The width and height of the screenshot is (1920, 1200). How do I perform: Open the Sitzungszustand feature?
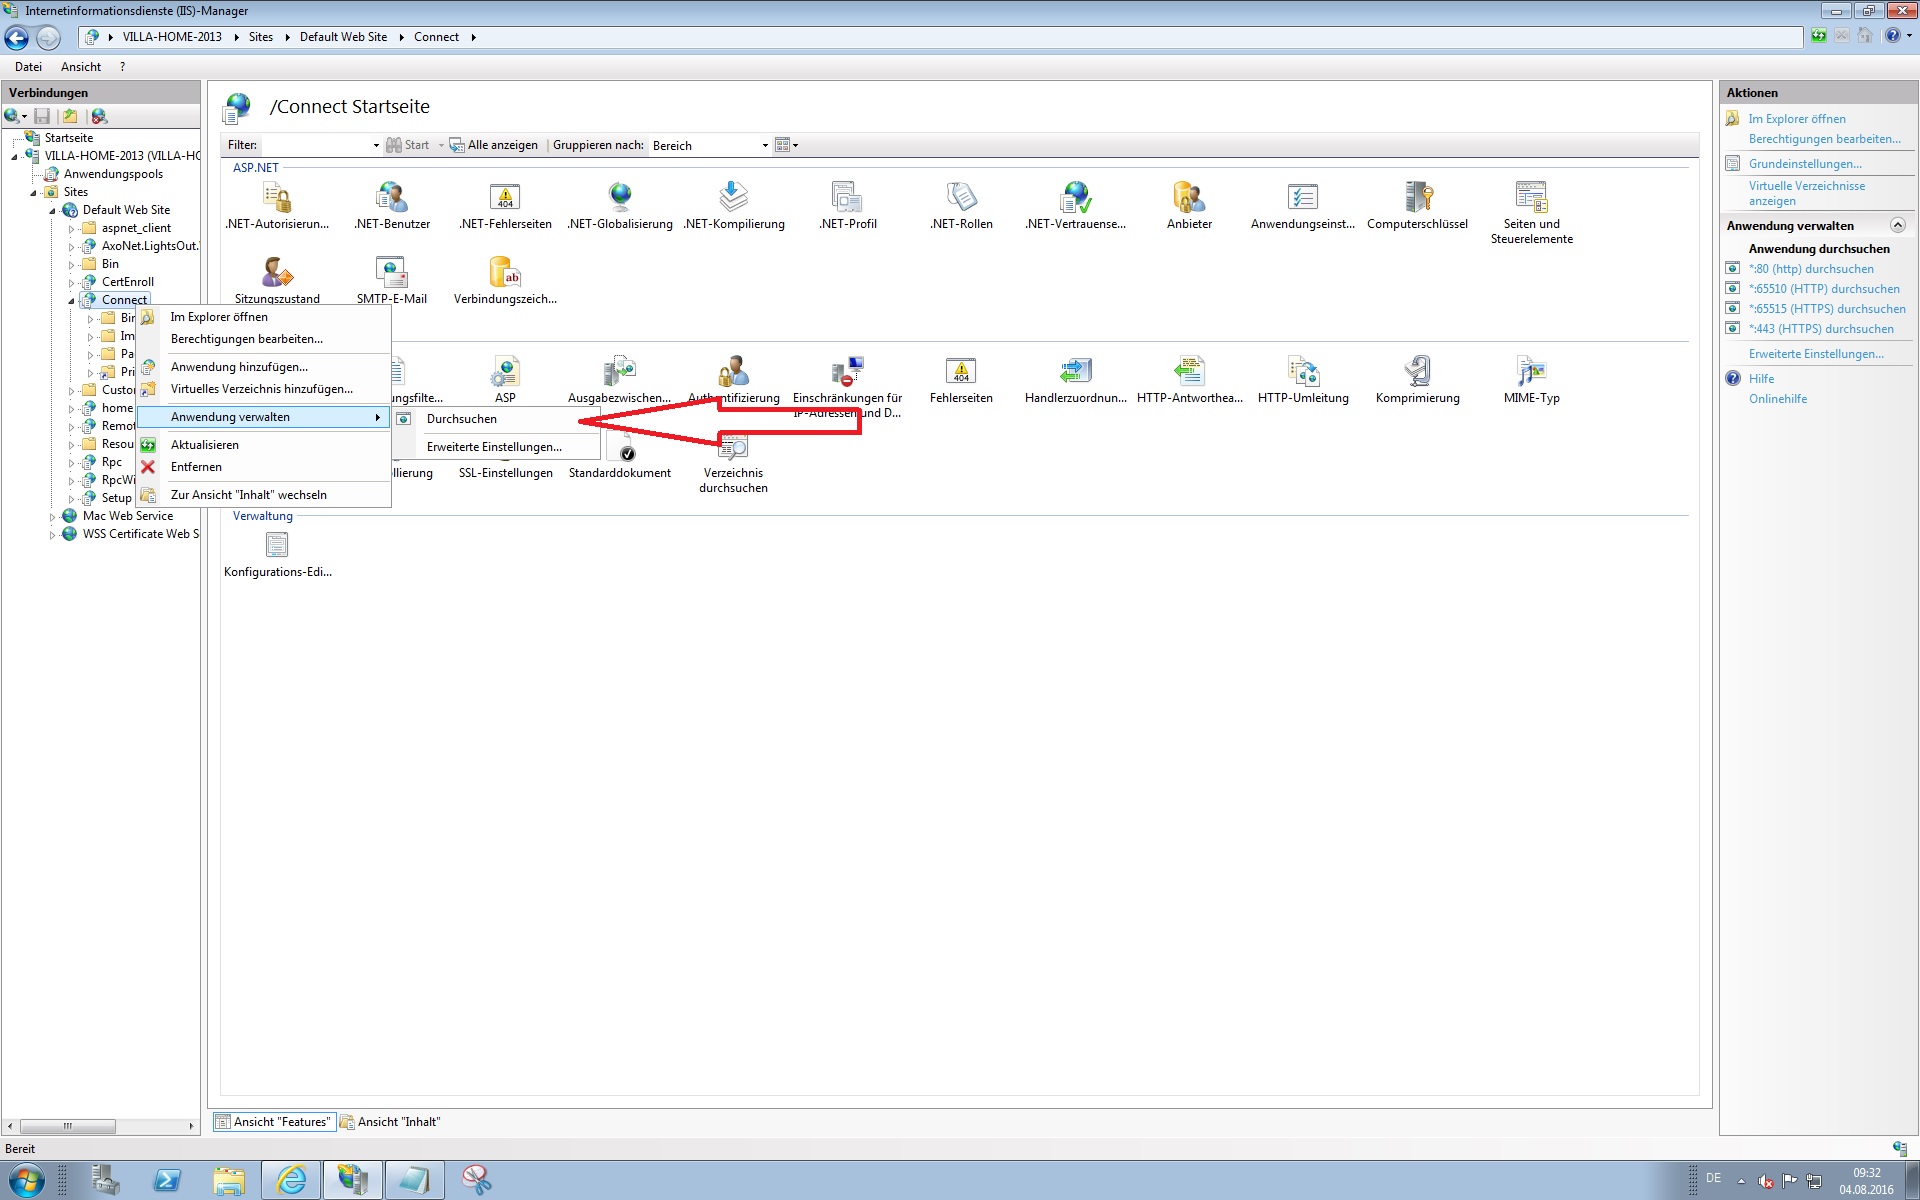coord(277,273)
